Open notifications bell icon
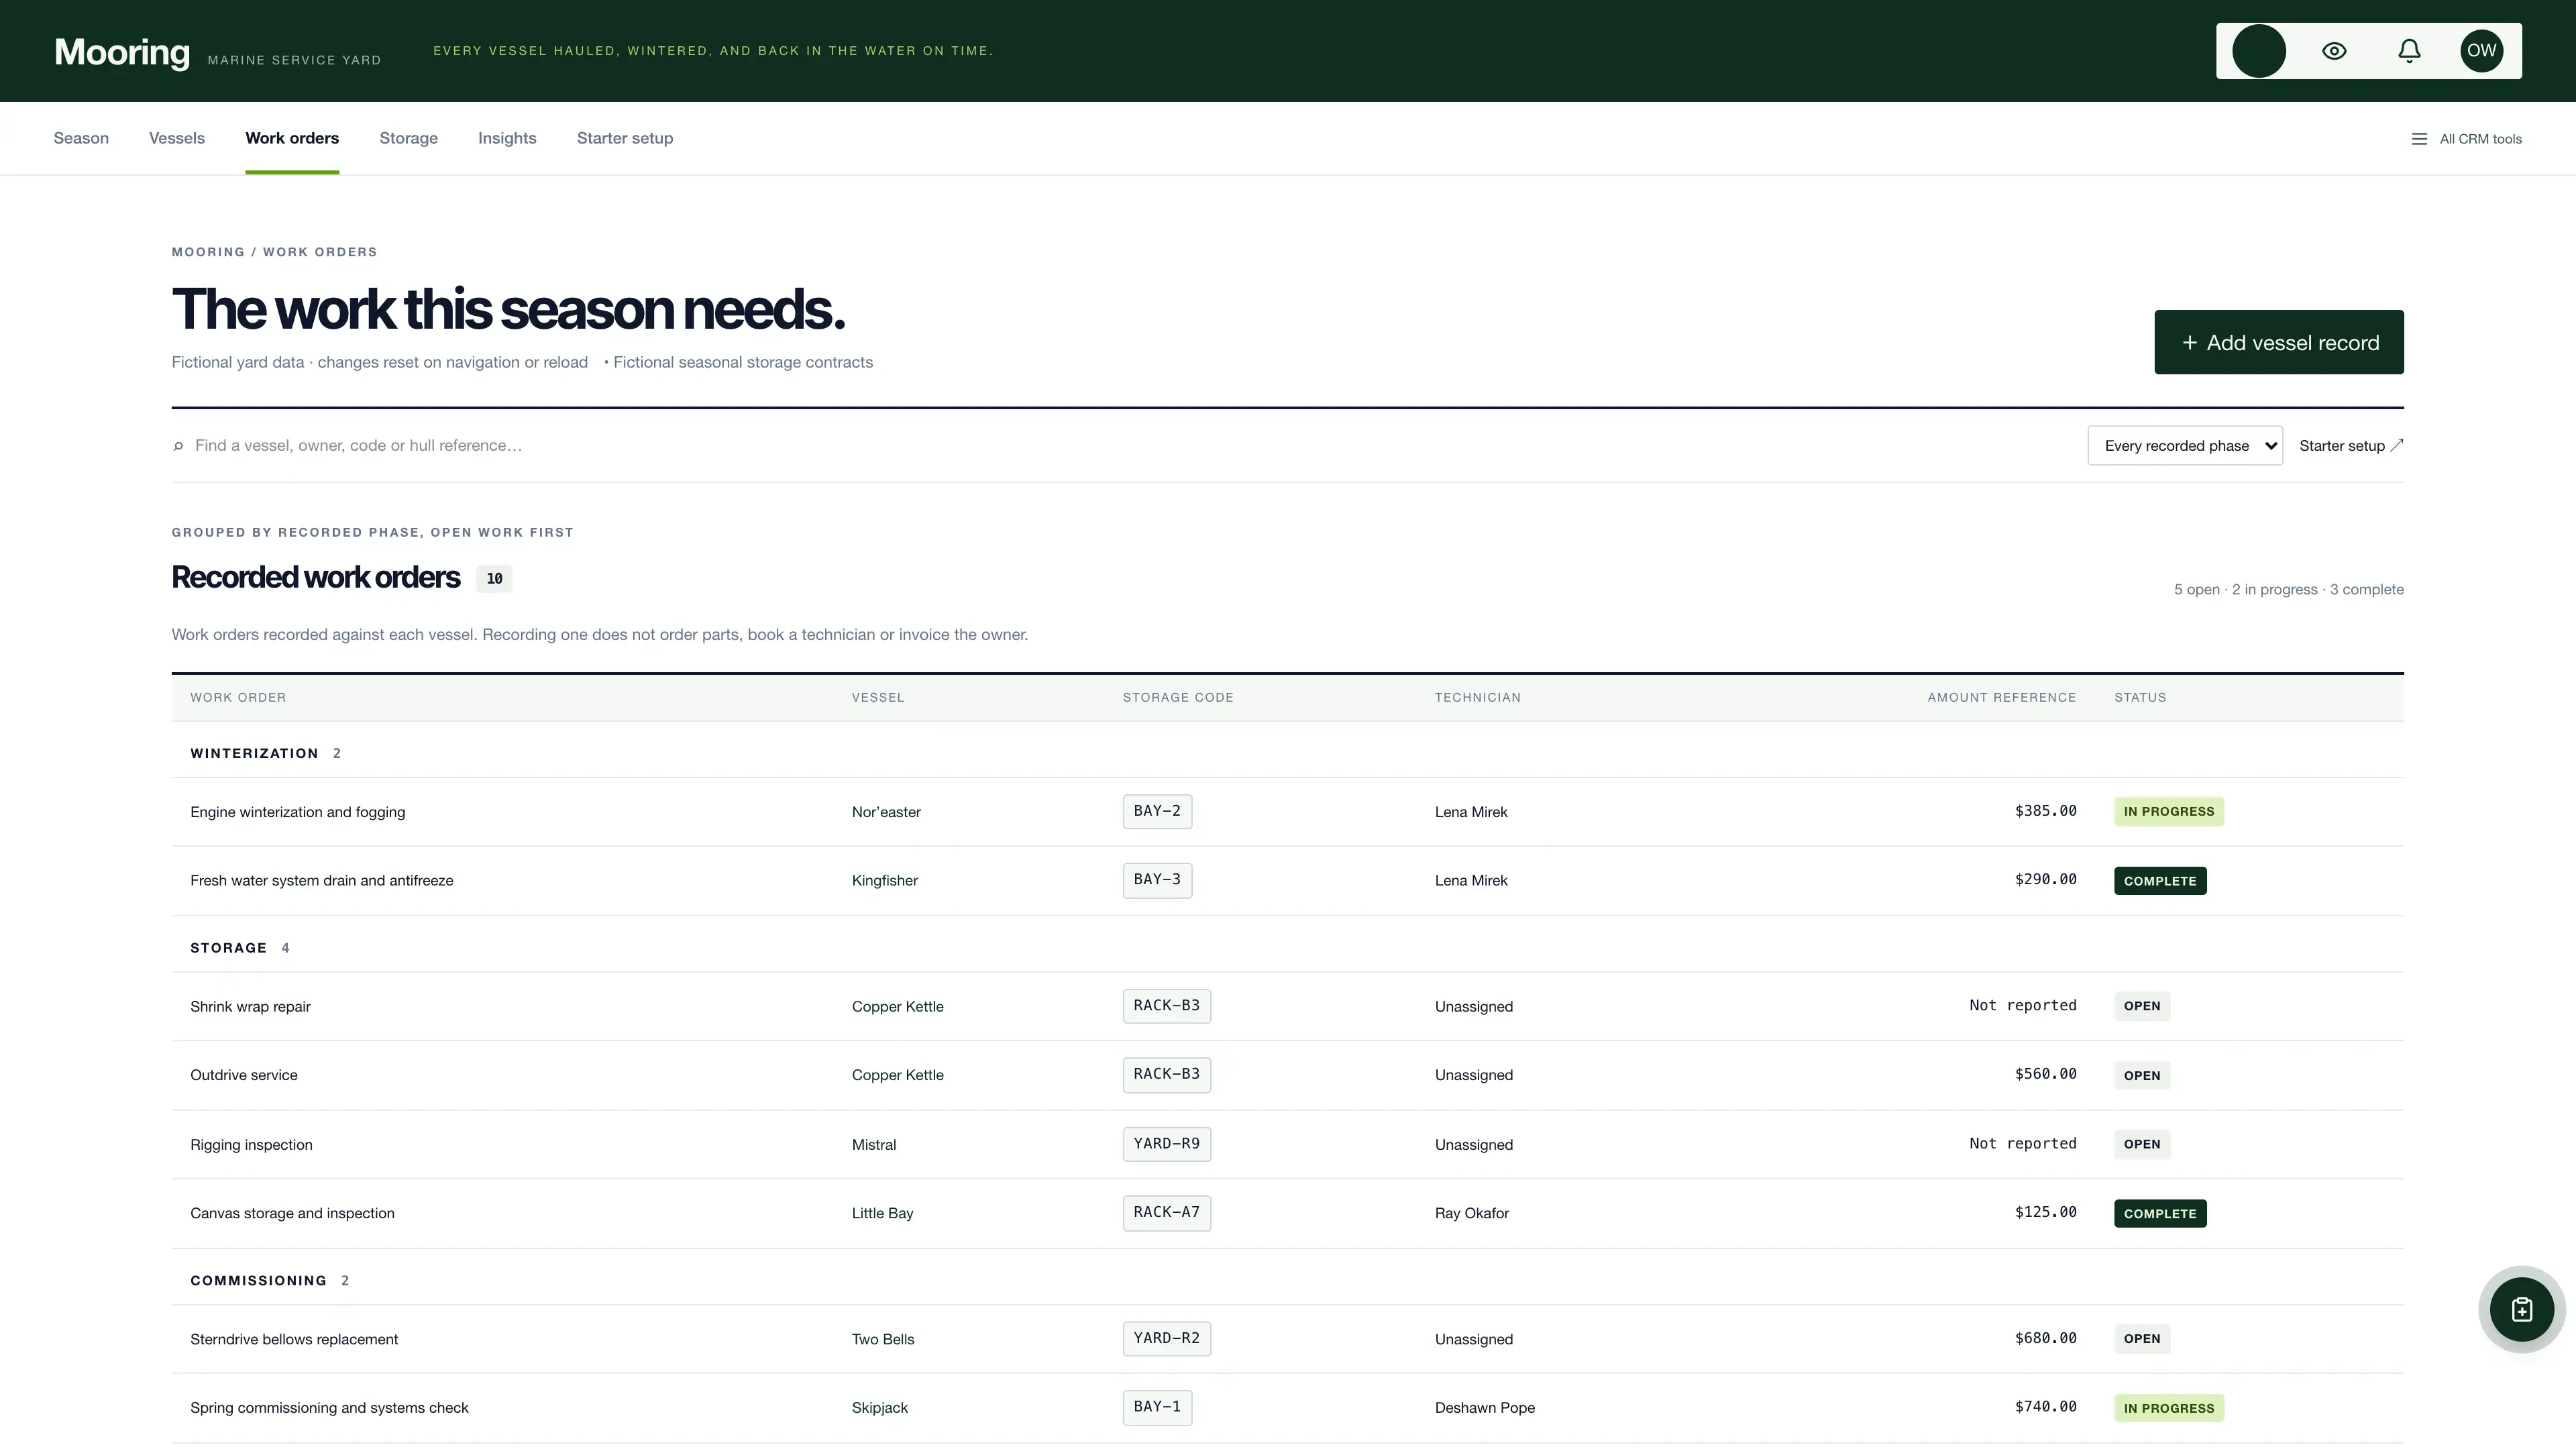The image size is (2576, 1449). click(x=2409, y=51)
